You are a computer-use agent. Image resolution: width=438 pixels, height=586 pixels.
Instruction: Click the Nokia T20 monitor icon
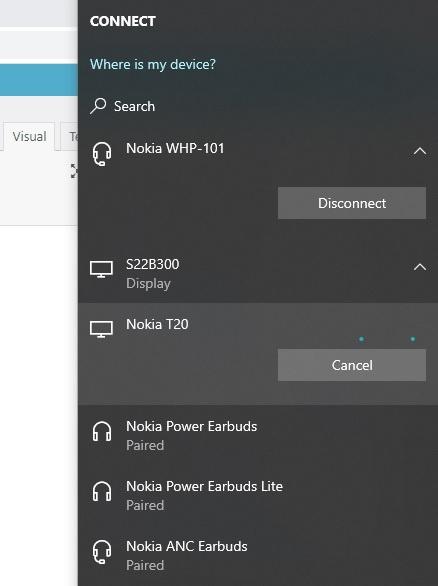pyautogui.click(x=101, y=329)
